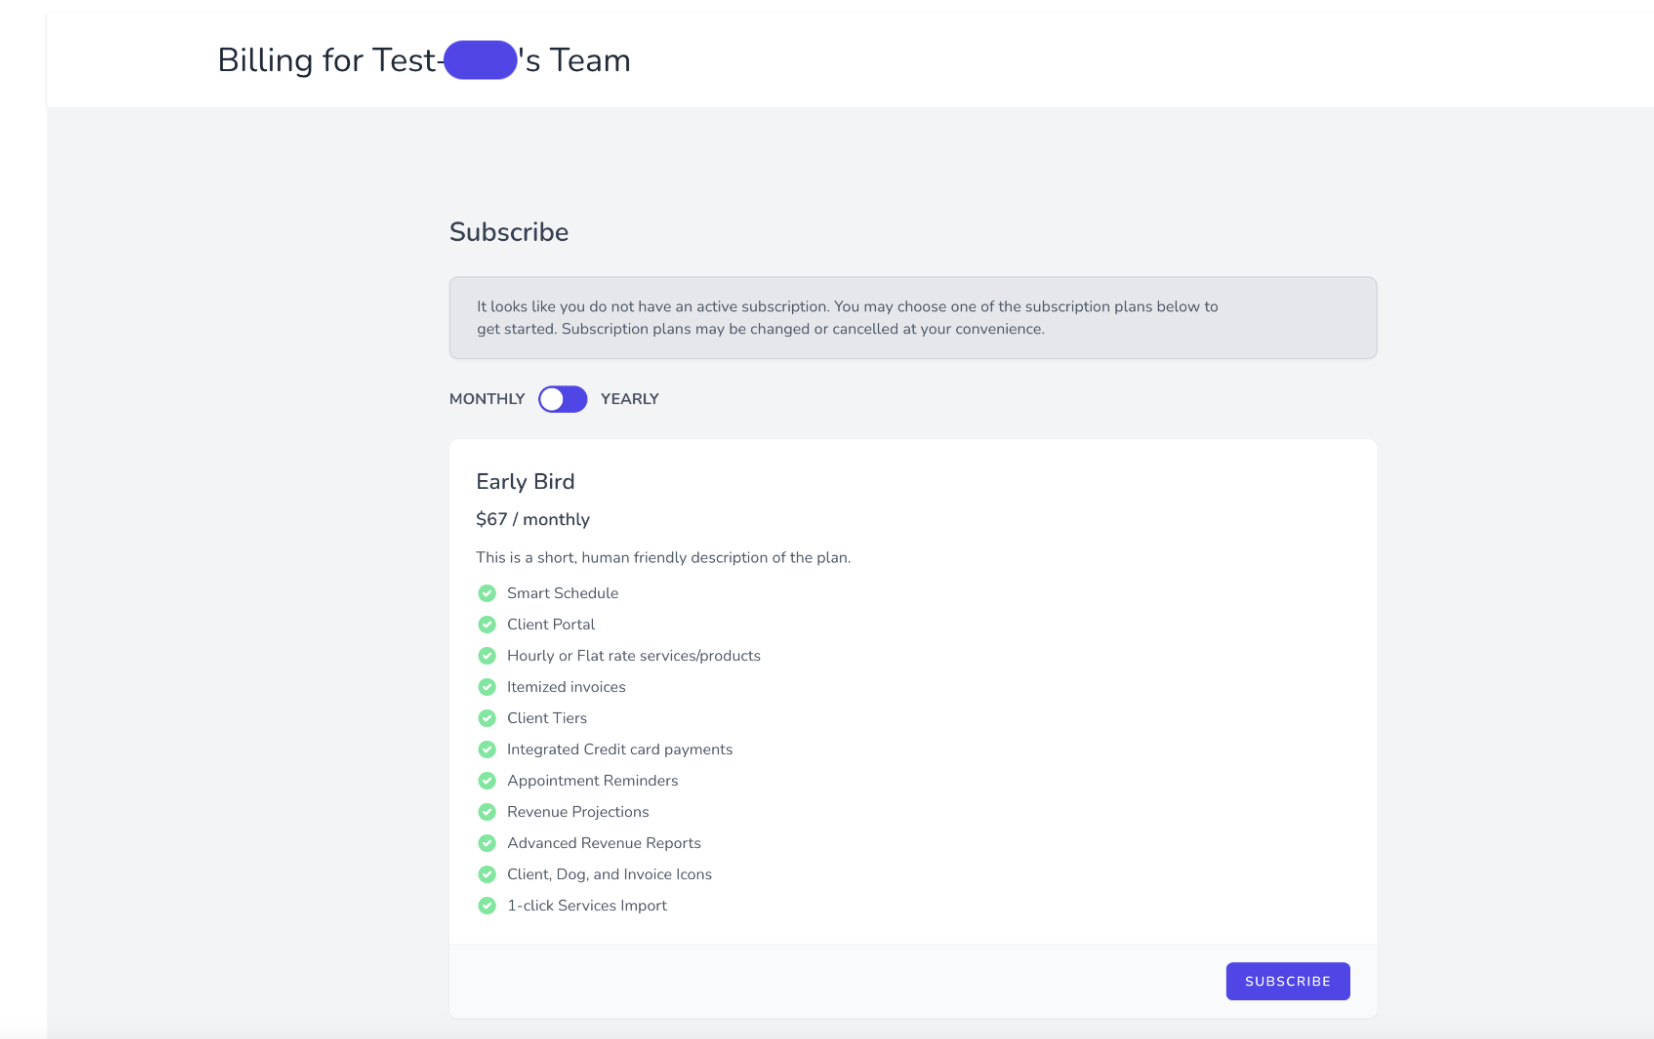
Task: Click the 'Client Tiers' feature text
Action: point(547,718)
